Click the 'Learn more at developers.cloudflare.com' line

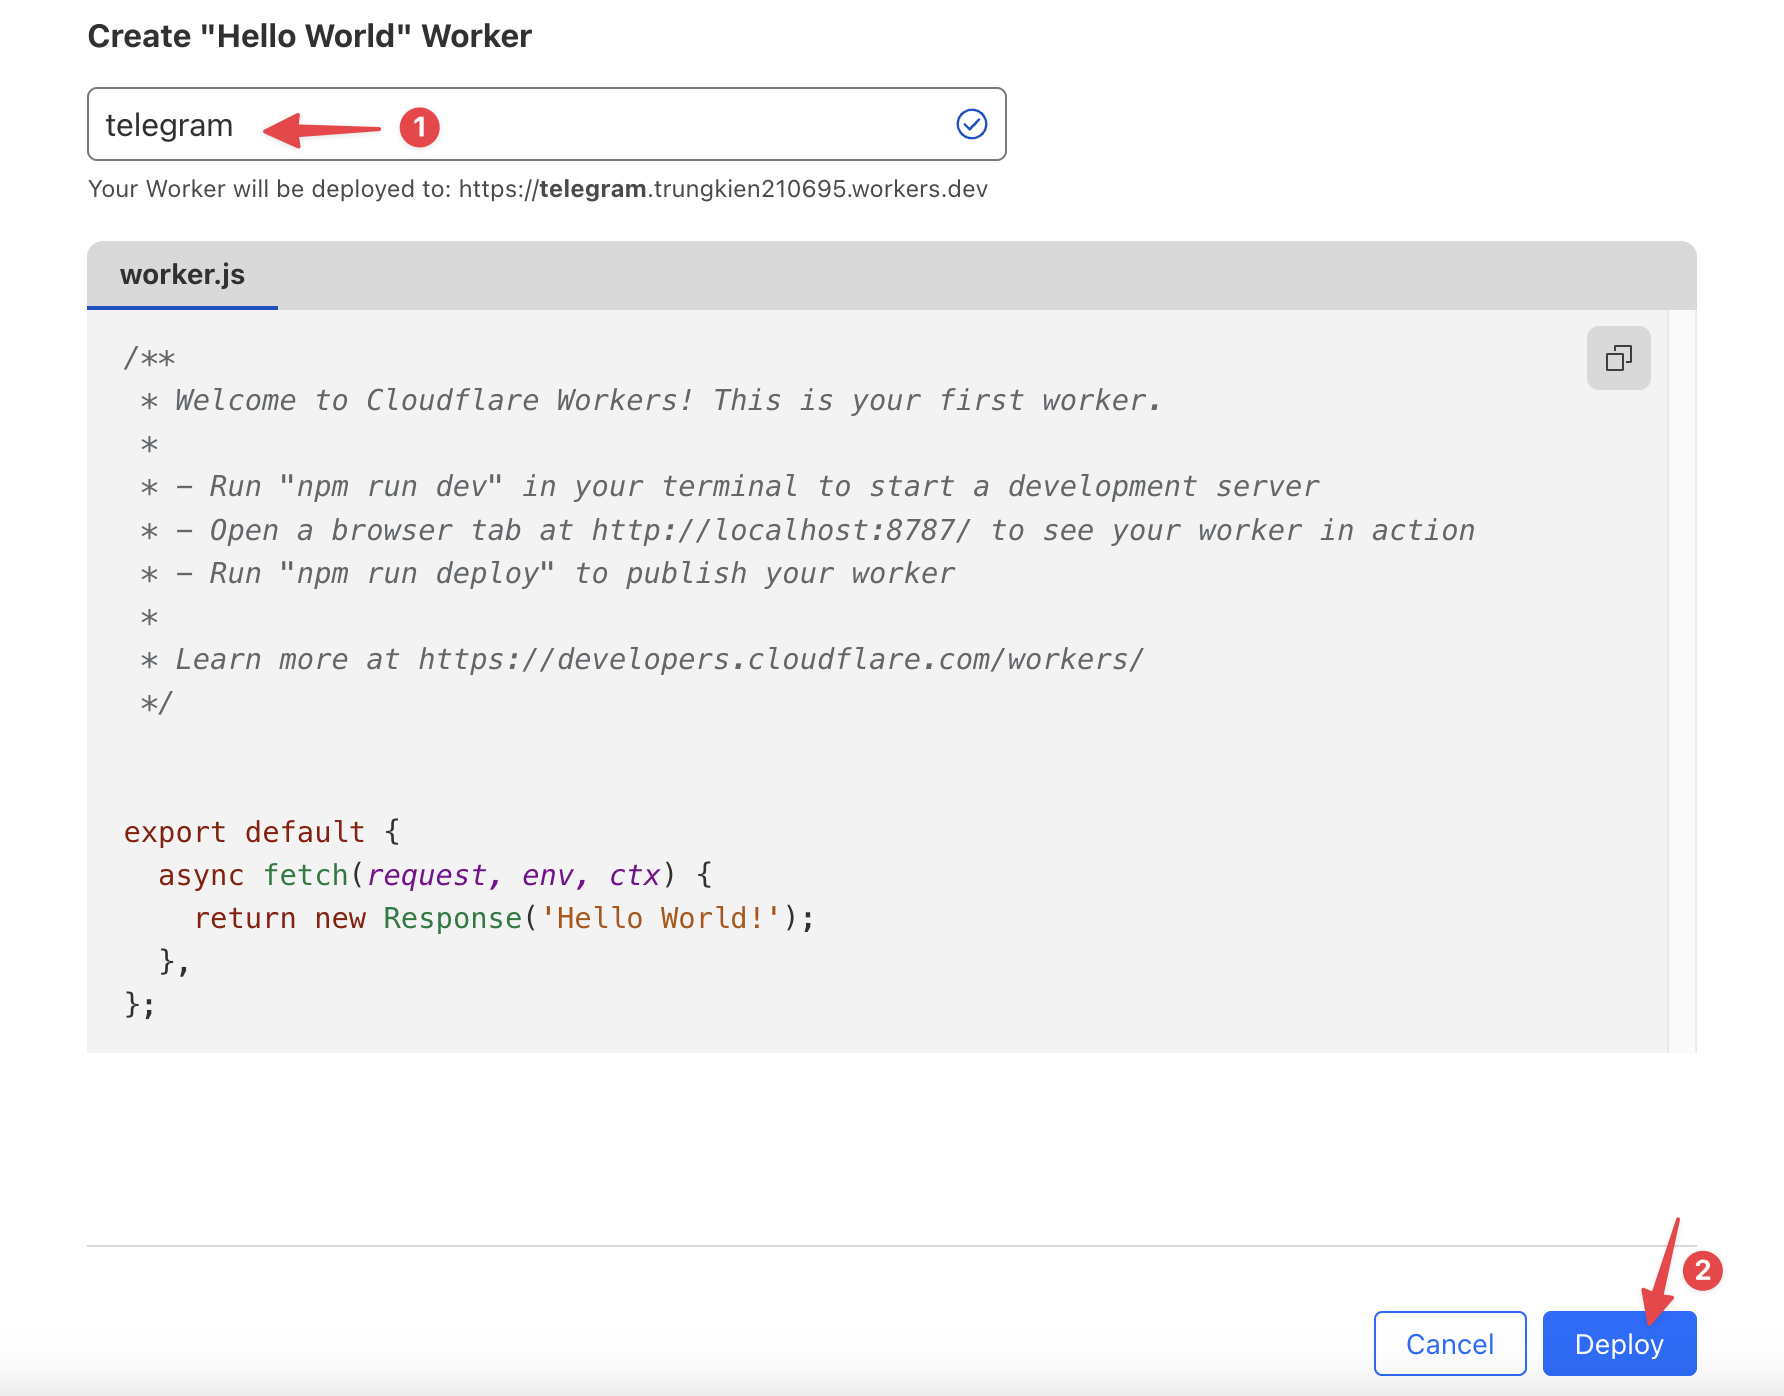point(642,660)
